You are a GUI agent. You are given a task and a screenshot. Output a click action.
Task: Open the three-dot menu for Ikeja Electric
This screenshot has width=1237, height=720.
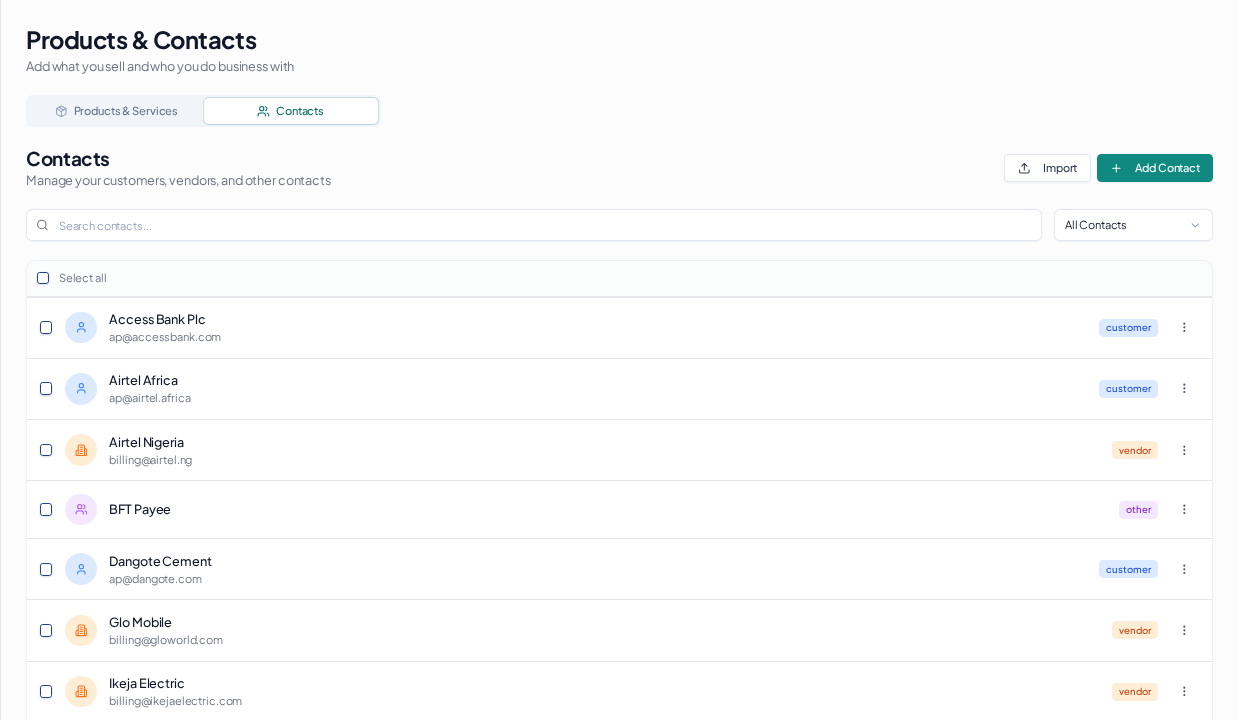tap(1184, 691)
